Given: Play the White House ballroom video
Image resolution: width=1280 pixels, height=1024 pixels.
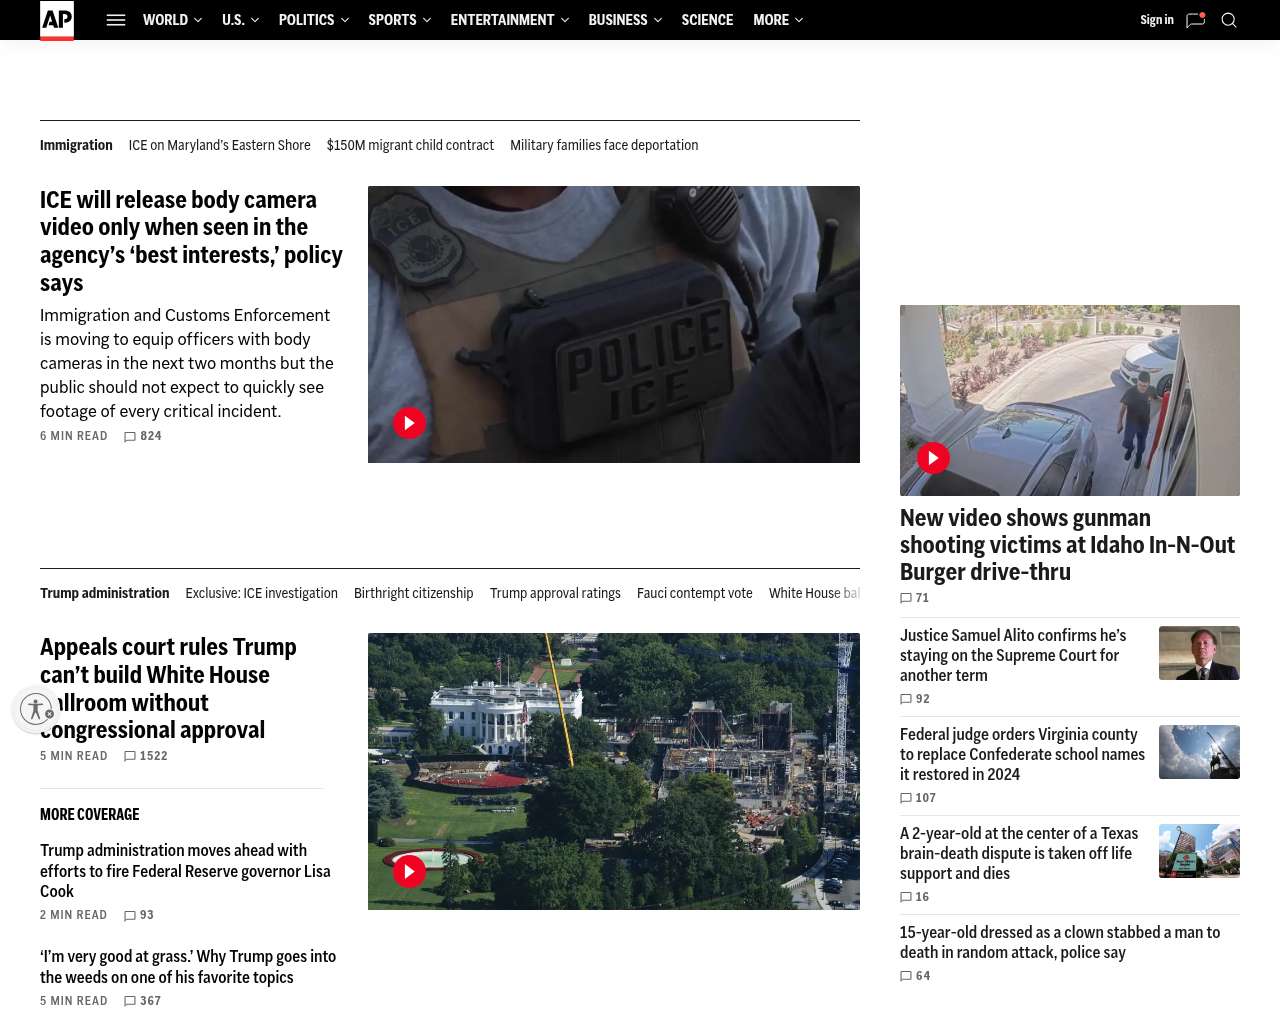Looking at the screenshot, I should point(409,871).
